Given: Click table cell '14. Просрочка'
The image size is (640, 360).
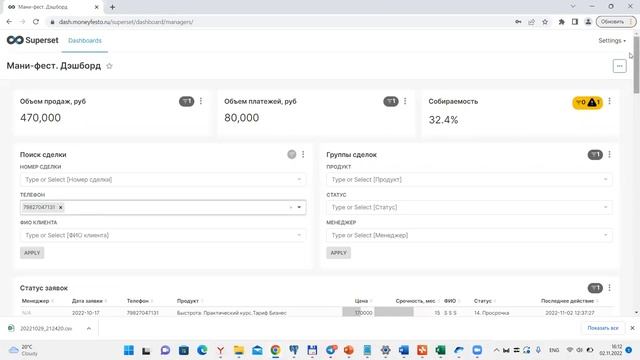Looking at the screenshot, I should [491, 313].
